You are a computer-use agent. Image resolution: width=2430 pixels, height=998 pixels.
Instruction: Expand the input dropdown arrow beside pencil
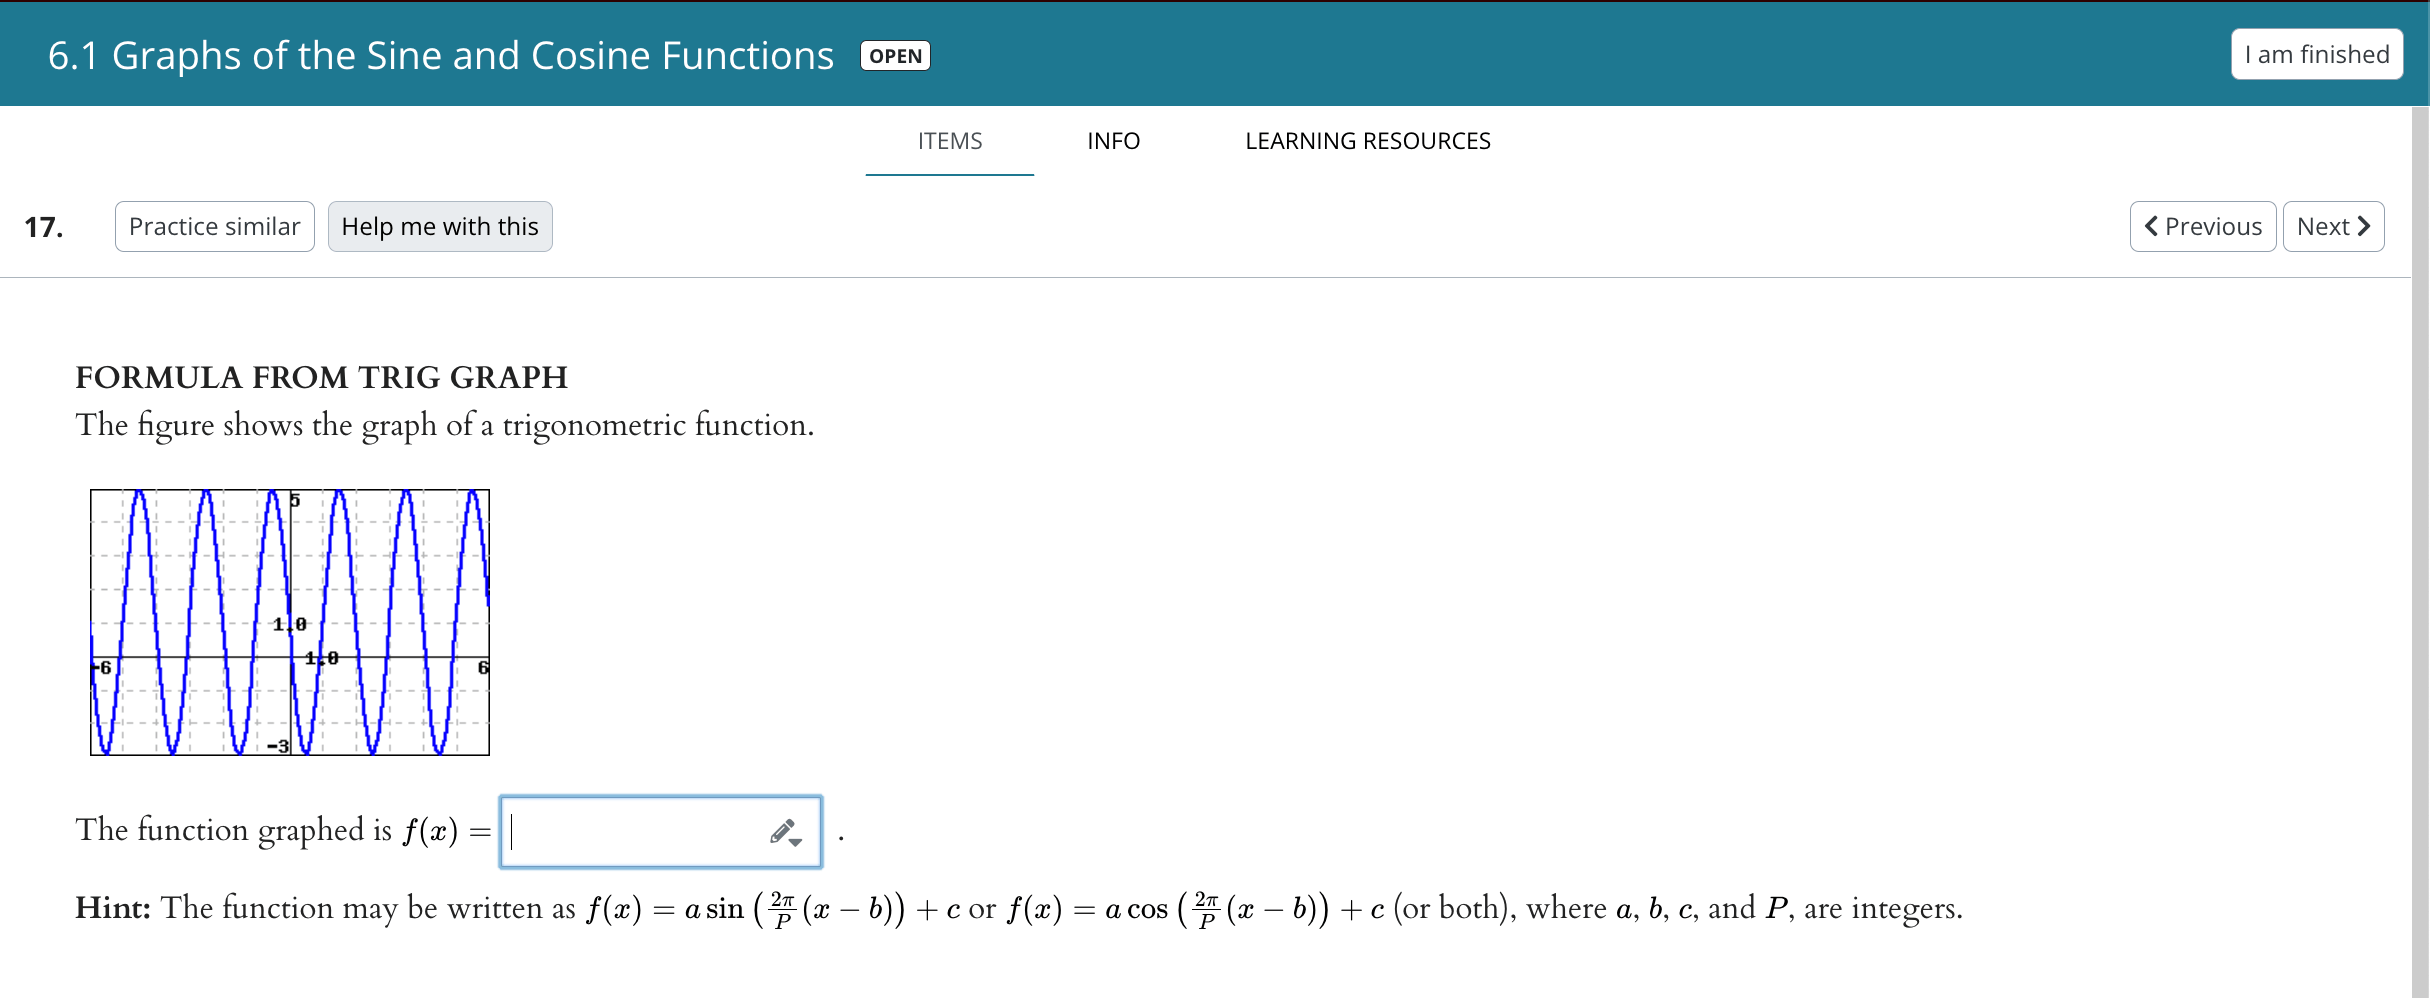pyautogui.click(x=796, y=842)
